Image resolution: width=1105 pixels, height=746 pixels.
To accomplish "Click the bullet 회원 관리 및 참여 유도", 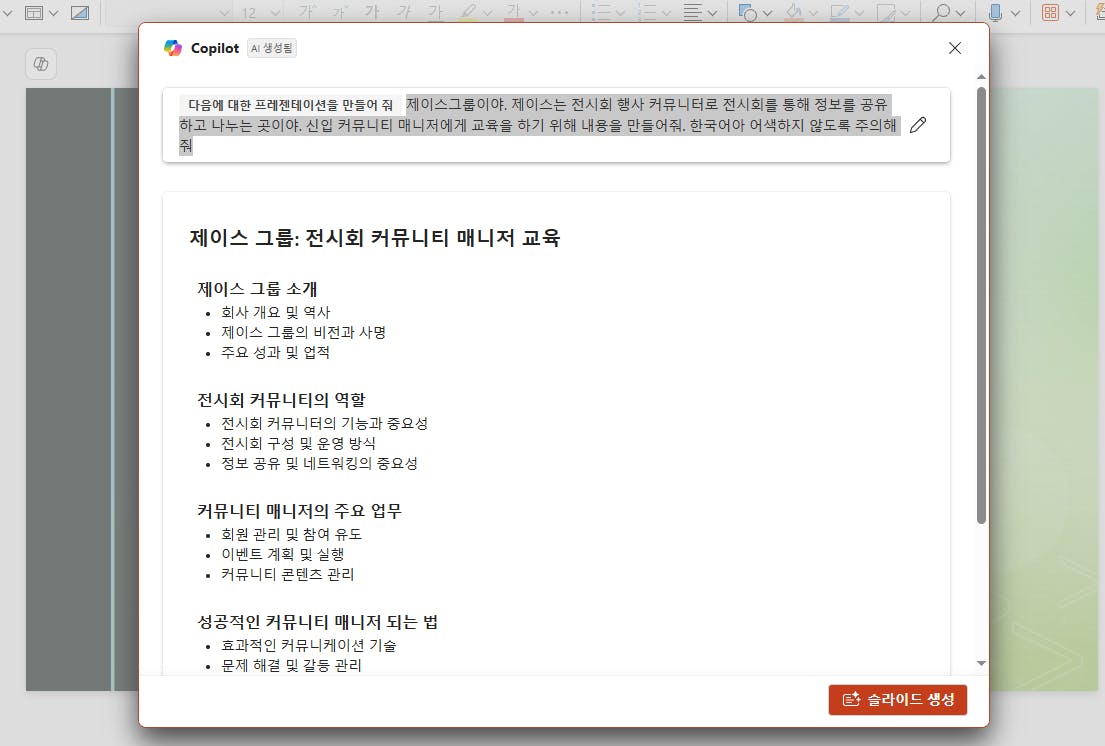I will click(291, 535).
